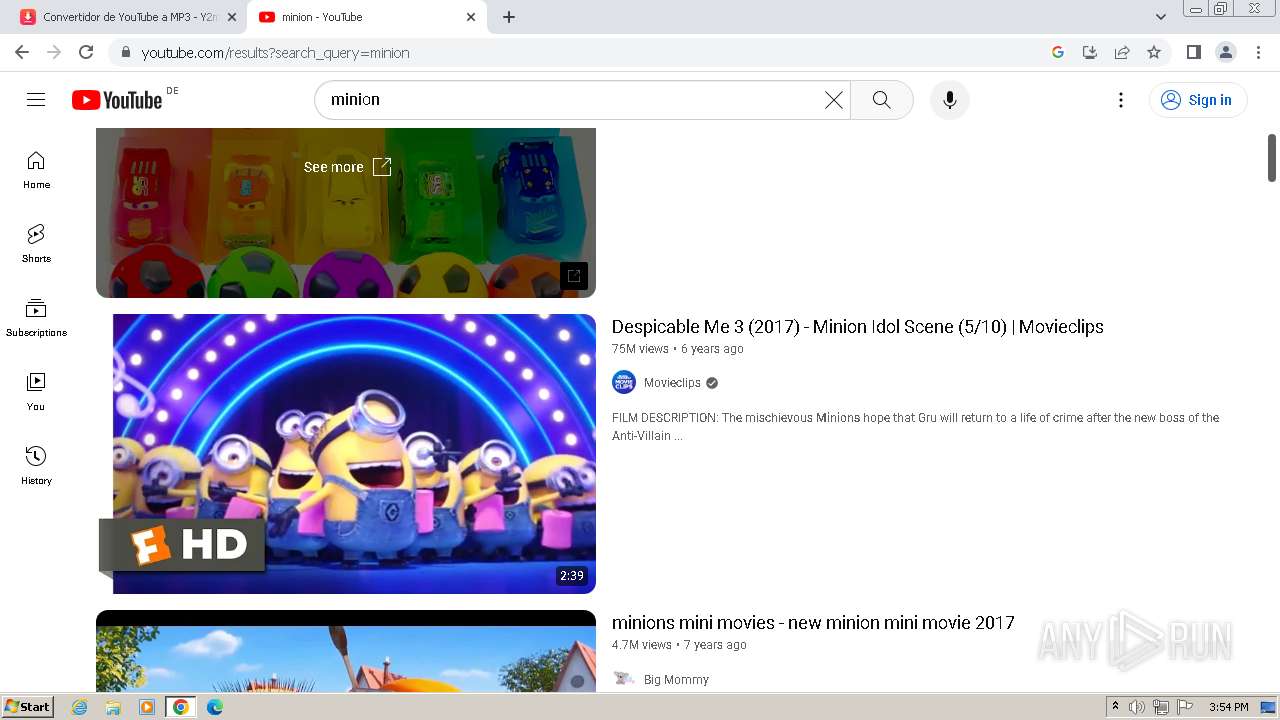Go to YouTube home via logo
The width and height of the screenshot is (1280, 720).
click(117, 100)
